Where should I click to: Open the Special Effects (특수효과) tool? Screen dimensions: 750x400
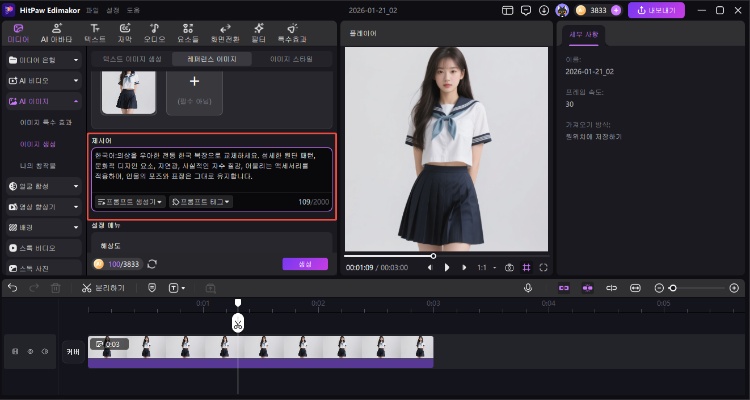coord(292,33)
